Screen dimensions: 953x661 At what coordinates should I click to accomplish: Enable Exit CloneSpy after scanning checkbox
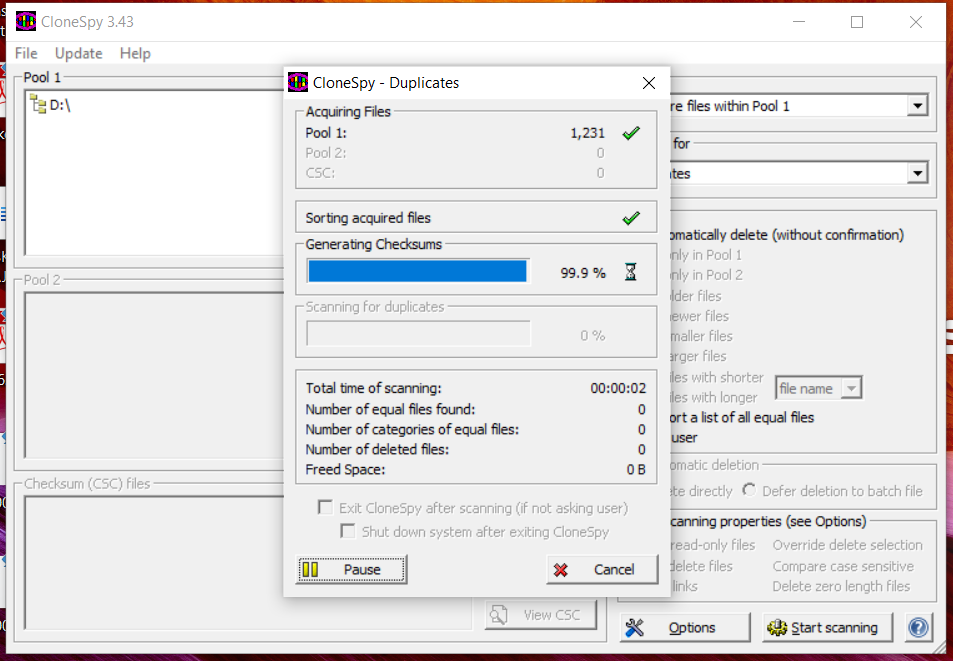325,507
